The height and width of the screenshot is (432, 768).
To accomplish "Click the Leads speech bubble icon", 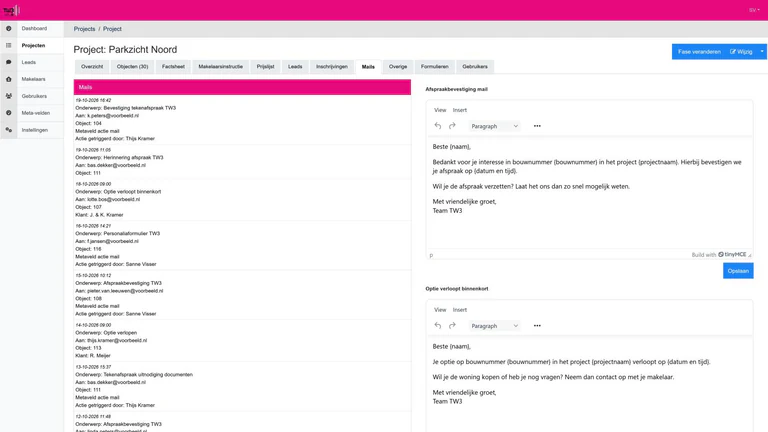I will coord(8,62).
